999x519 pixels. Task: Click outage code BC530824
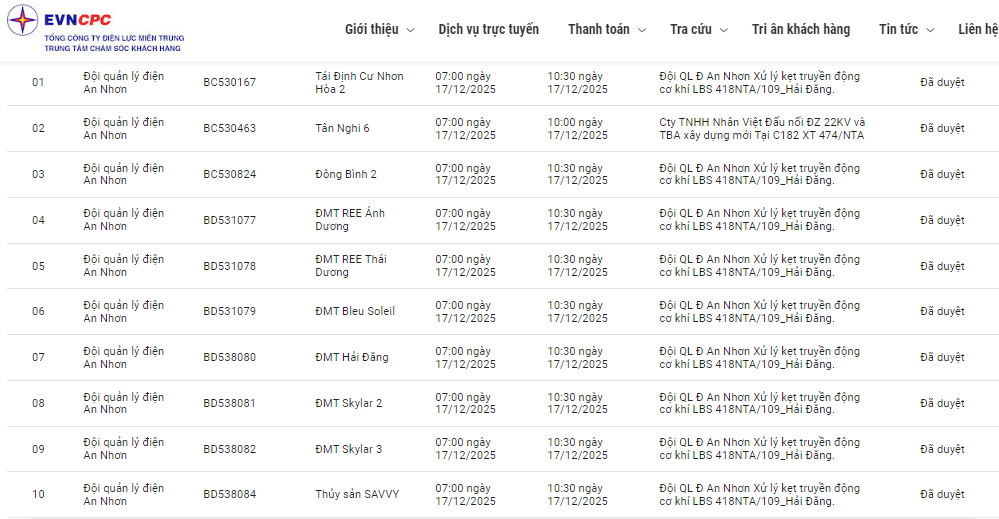(x=229, y=174)
